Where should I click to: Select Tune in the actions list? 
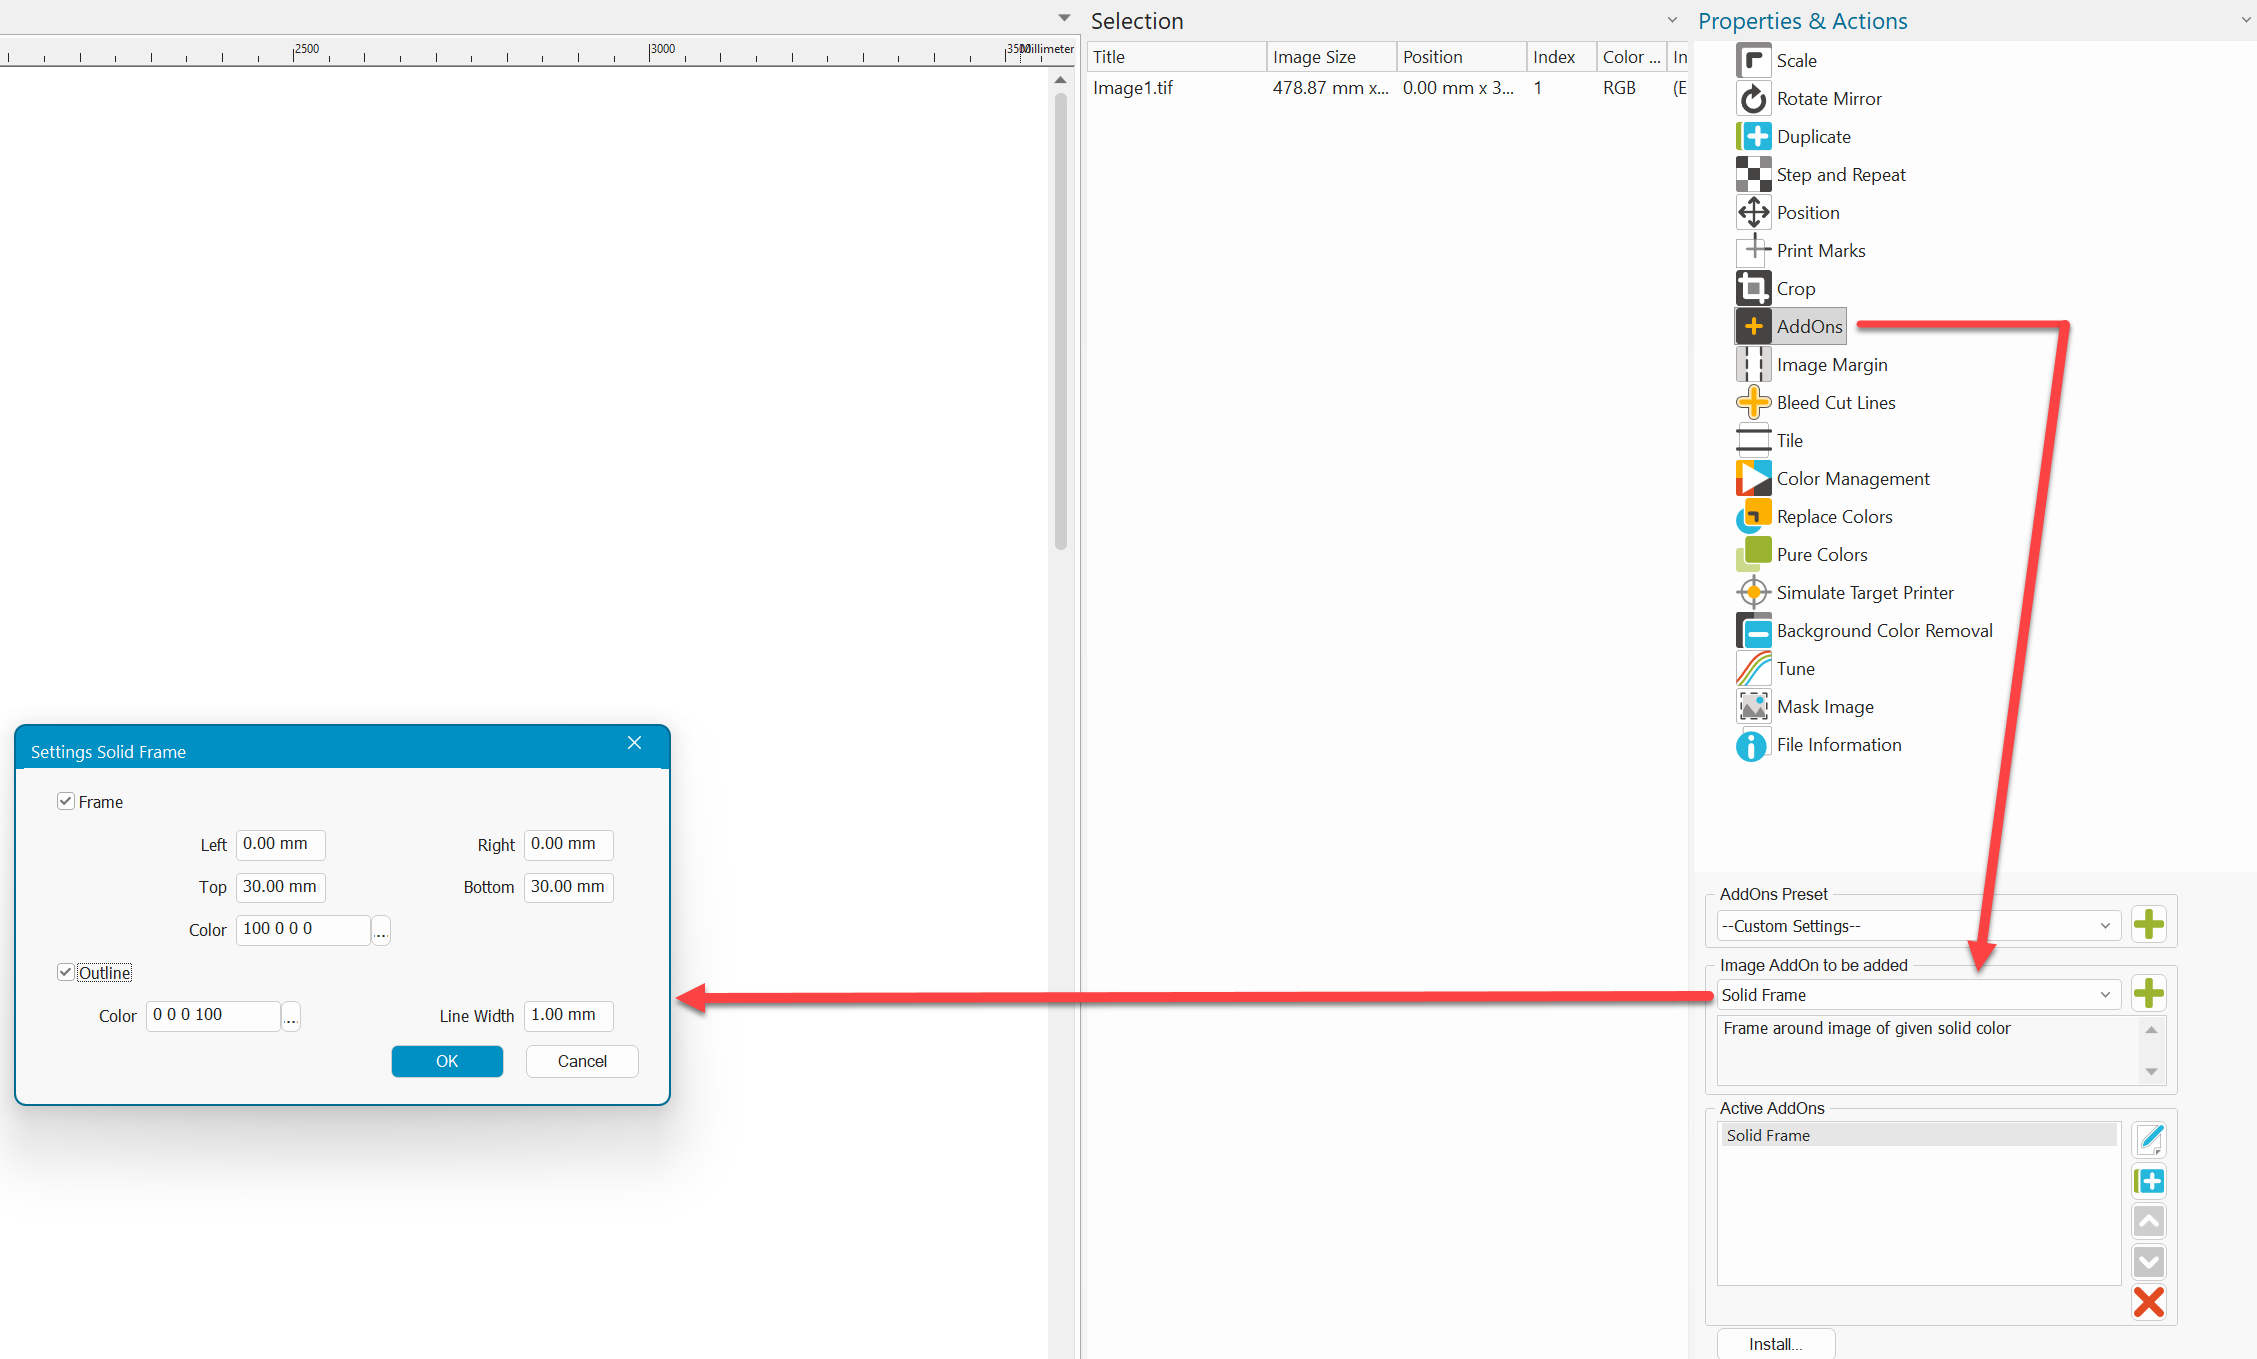click(1795, 669)
